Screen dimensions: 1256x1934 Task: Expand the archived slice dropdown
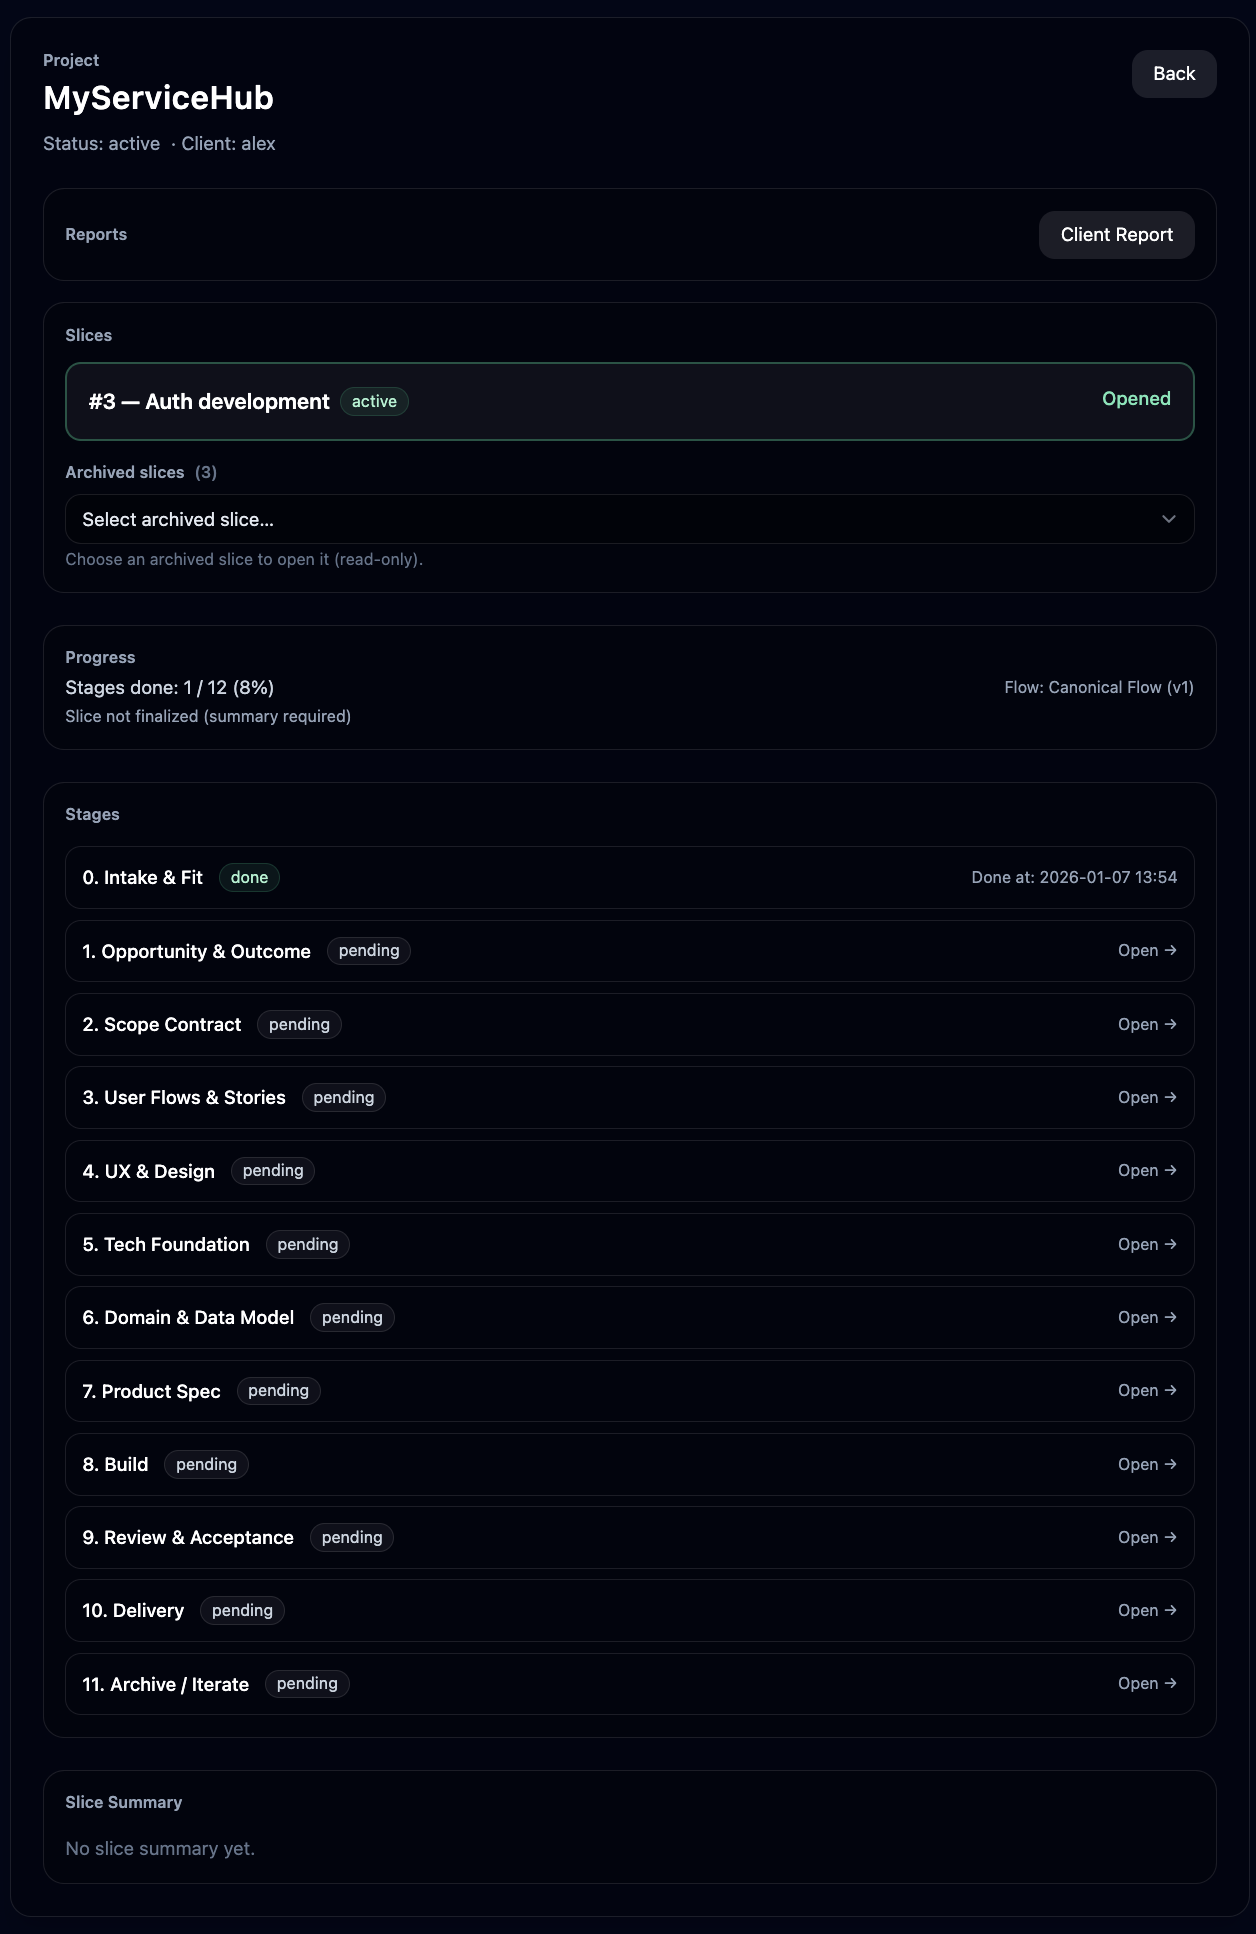tap(628, 519)
